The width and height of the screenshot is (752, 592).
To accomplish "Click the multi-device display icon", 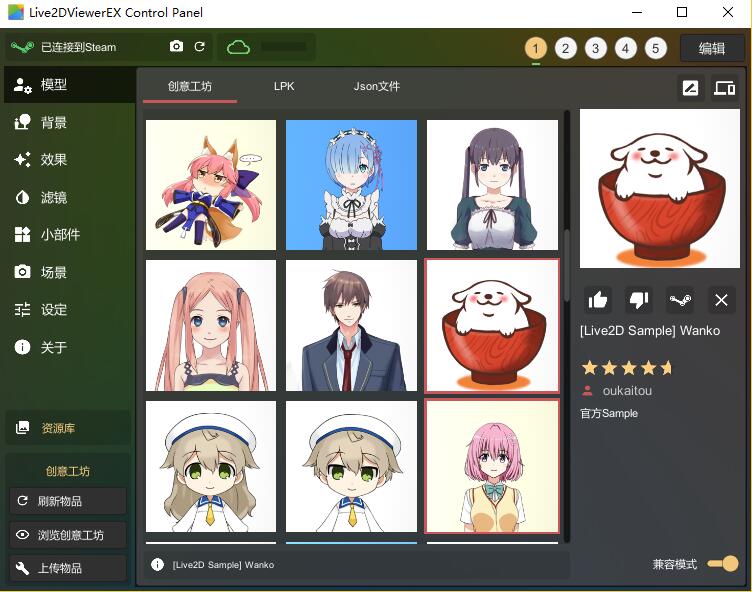I will coord(724,88).
